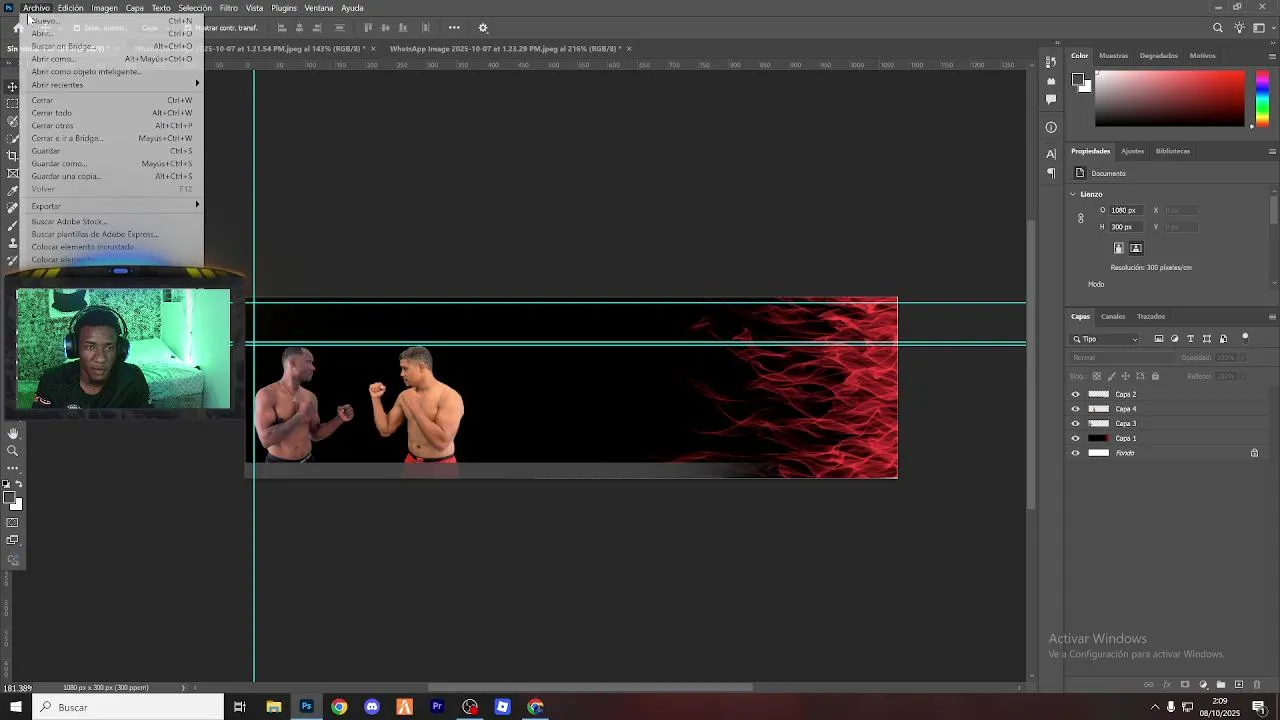Collapse the Lienzo section
Image resolution: width=1280 pixels, height=720 pixels.
tap(1074, 194)
